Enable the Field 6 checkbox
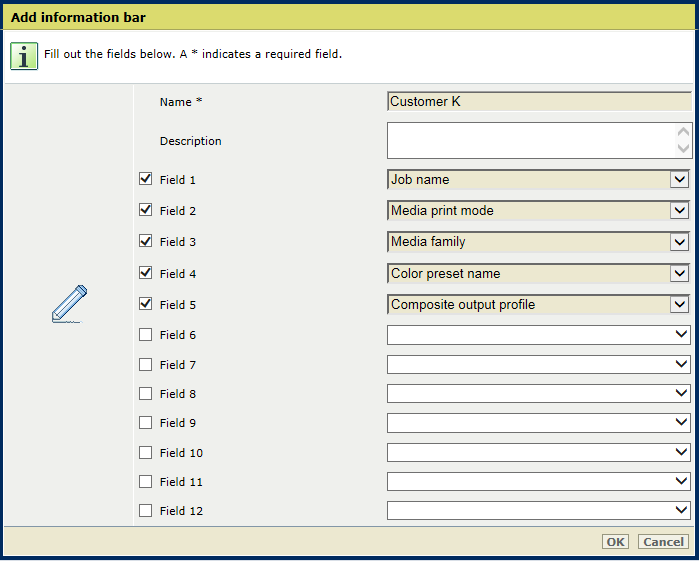 [145, 334]
